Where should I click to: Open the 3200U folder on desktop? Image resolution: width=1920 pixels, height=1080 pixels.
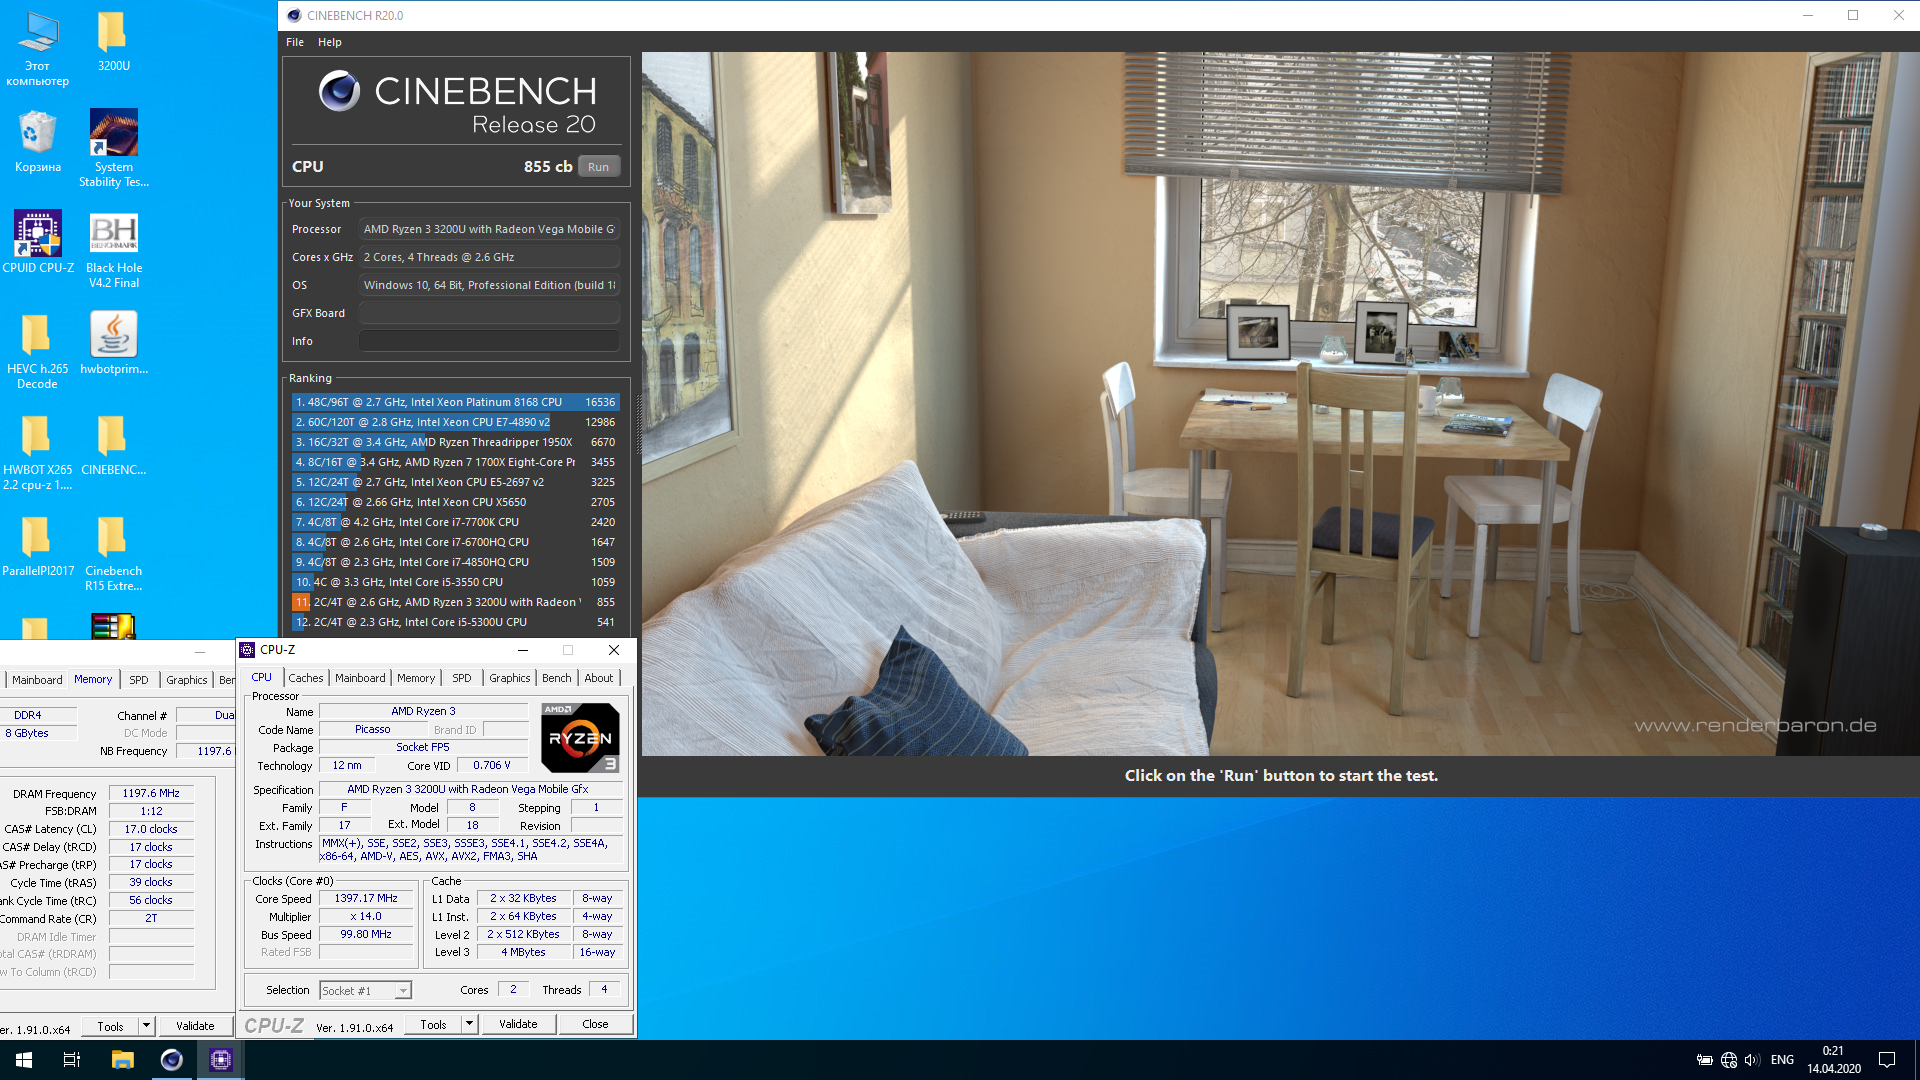click(x=113, y=41)
